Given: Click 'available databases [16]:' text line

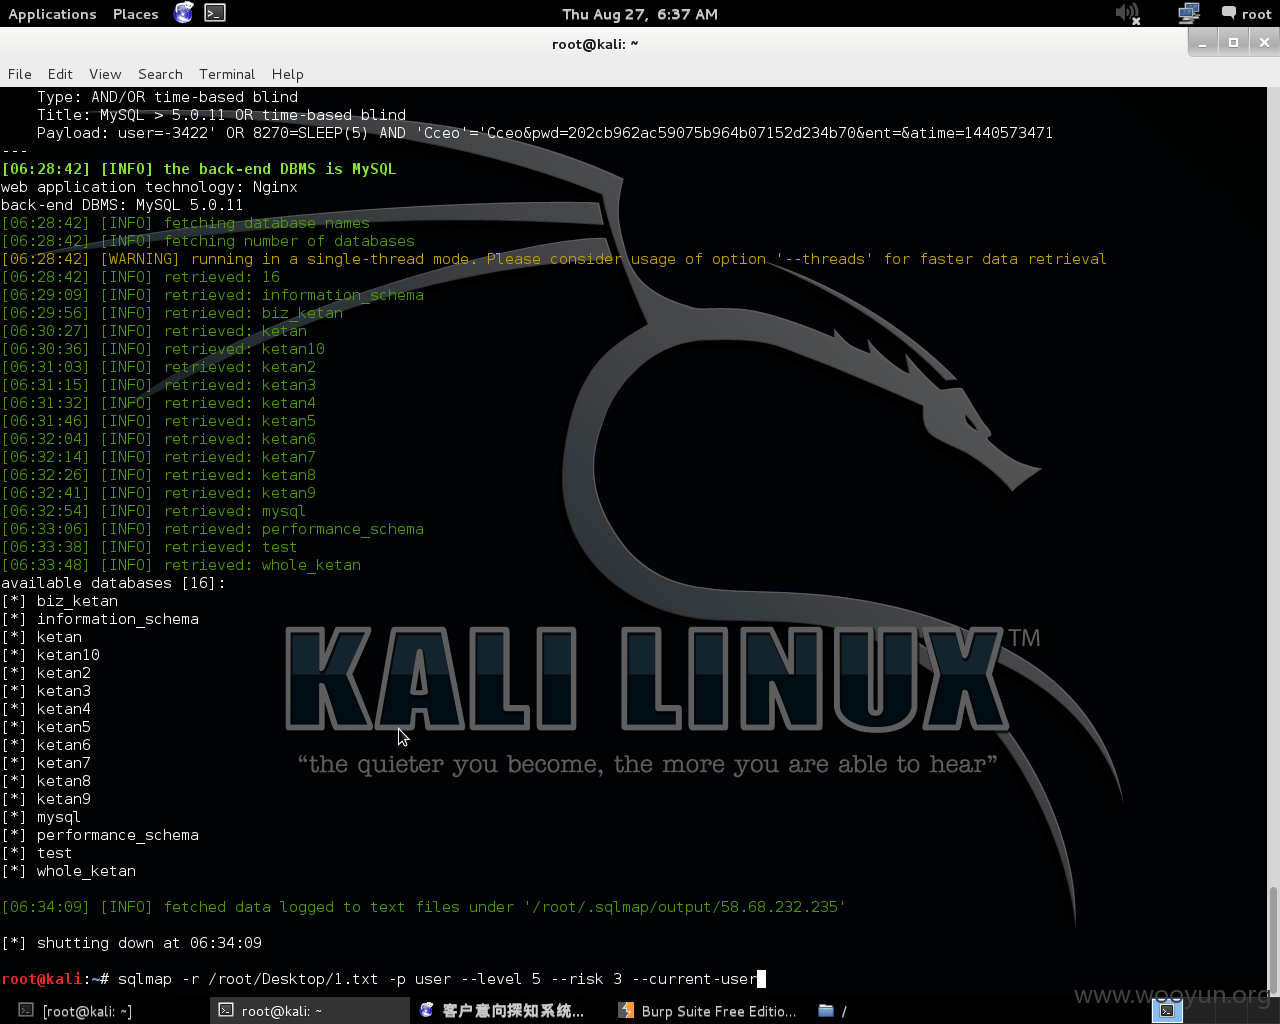Looking at the screenshot, I should pos(113,583).
